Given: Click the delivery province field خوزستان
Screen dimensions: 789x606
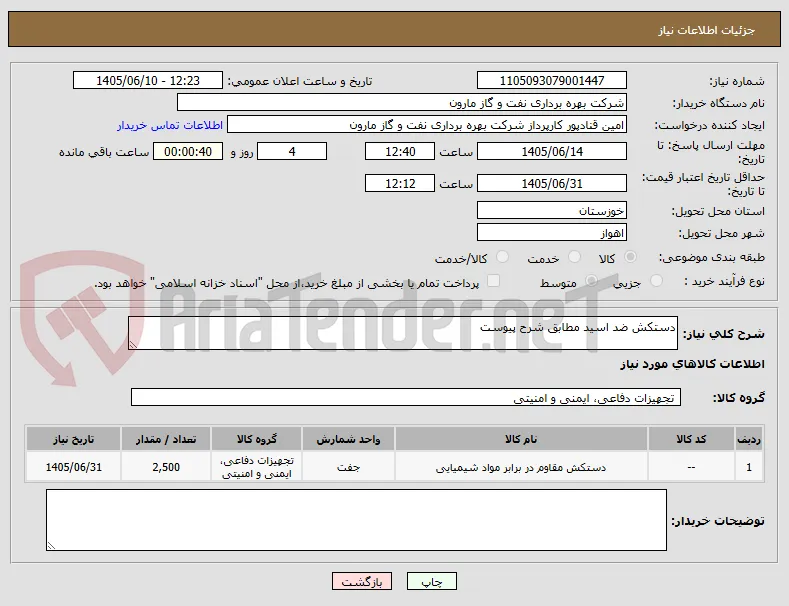Looking at the screenshot, I should [x=551, y=210].
